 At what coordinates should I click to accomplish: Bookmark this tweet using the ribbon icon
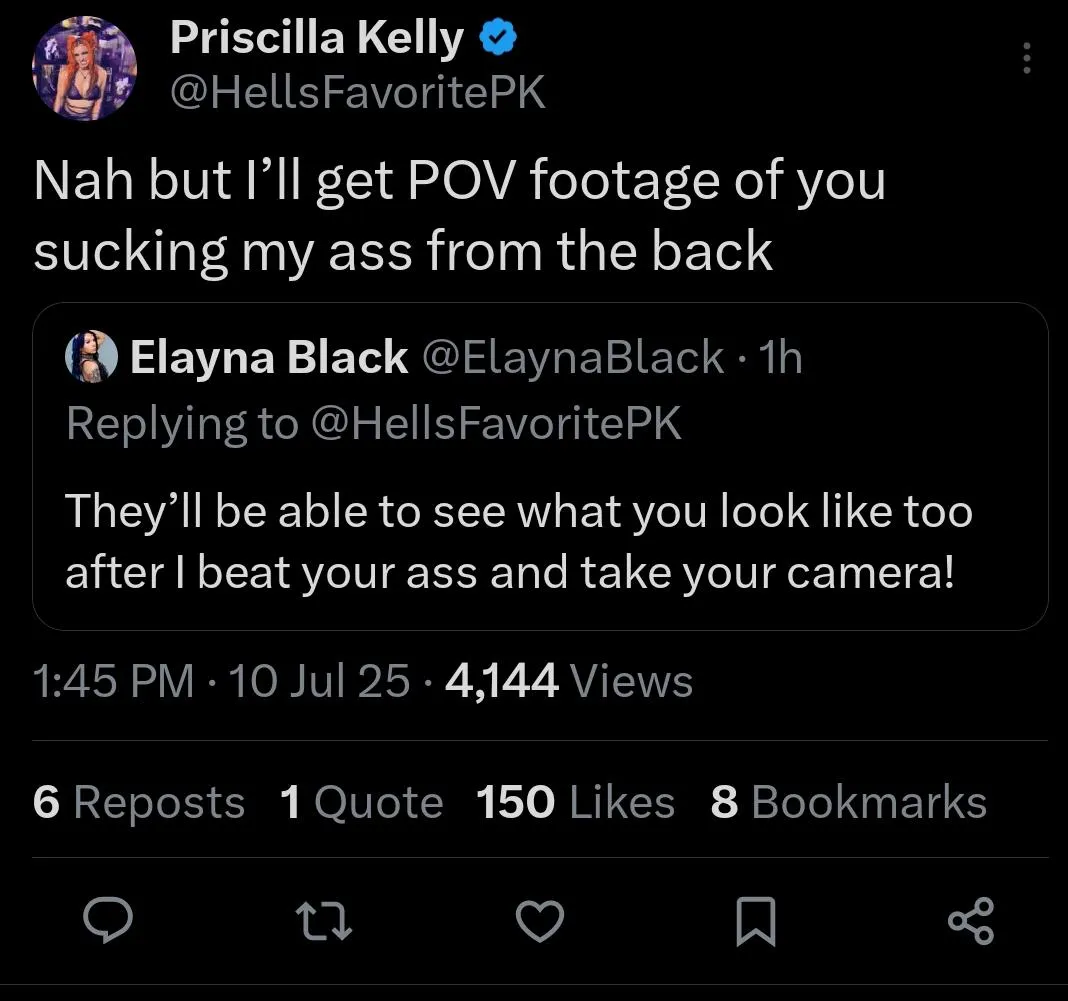(x=756, y=921)
